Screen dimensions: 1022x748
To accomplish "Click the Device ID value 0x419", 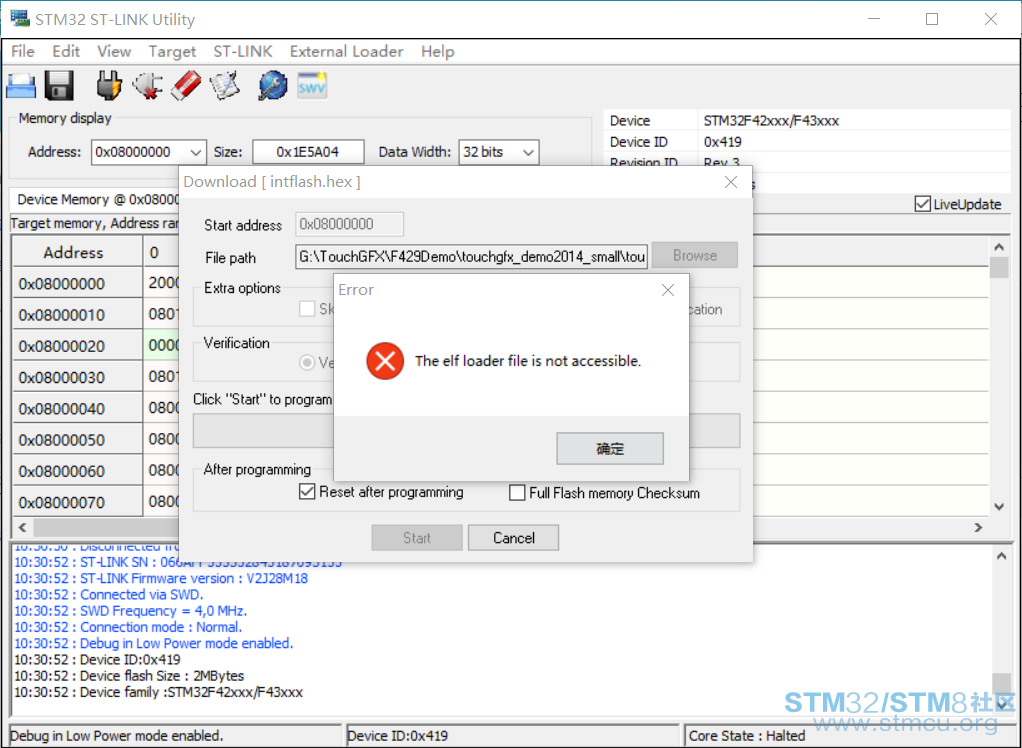I will tap(722, 141).
